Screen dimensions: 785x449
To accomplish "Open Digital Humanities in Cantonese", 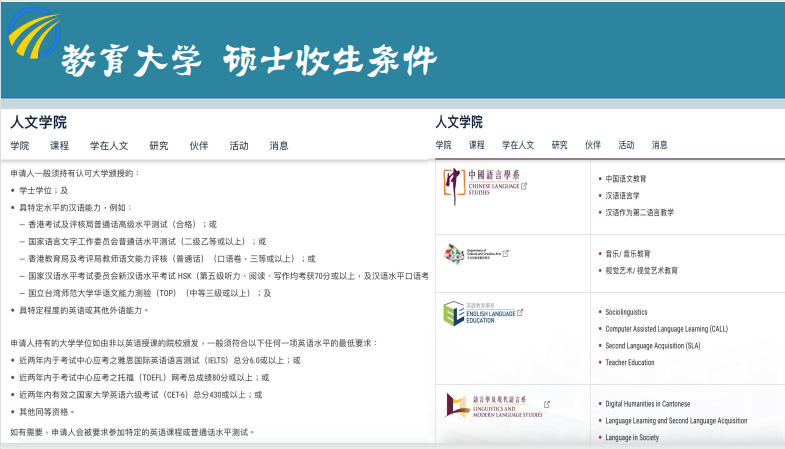I will pos(648,403).
